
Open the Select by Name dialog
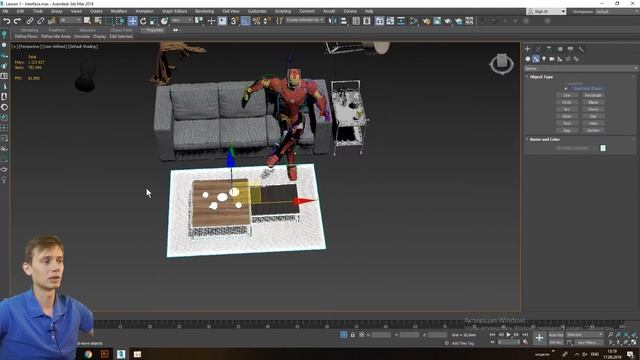point(98,20)
